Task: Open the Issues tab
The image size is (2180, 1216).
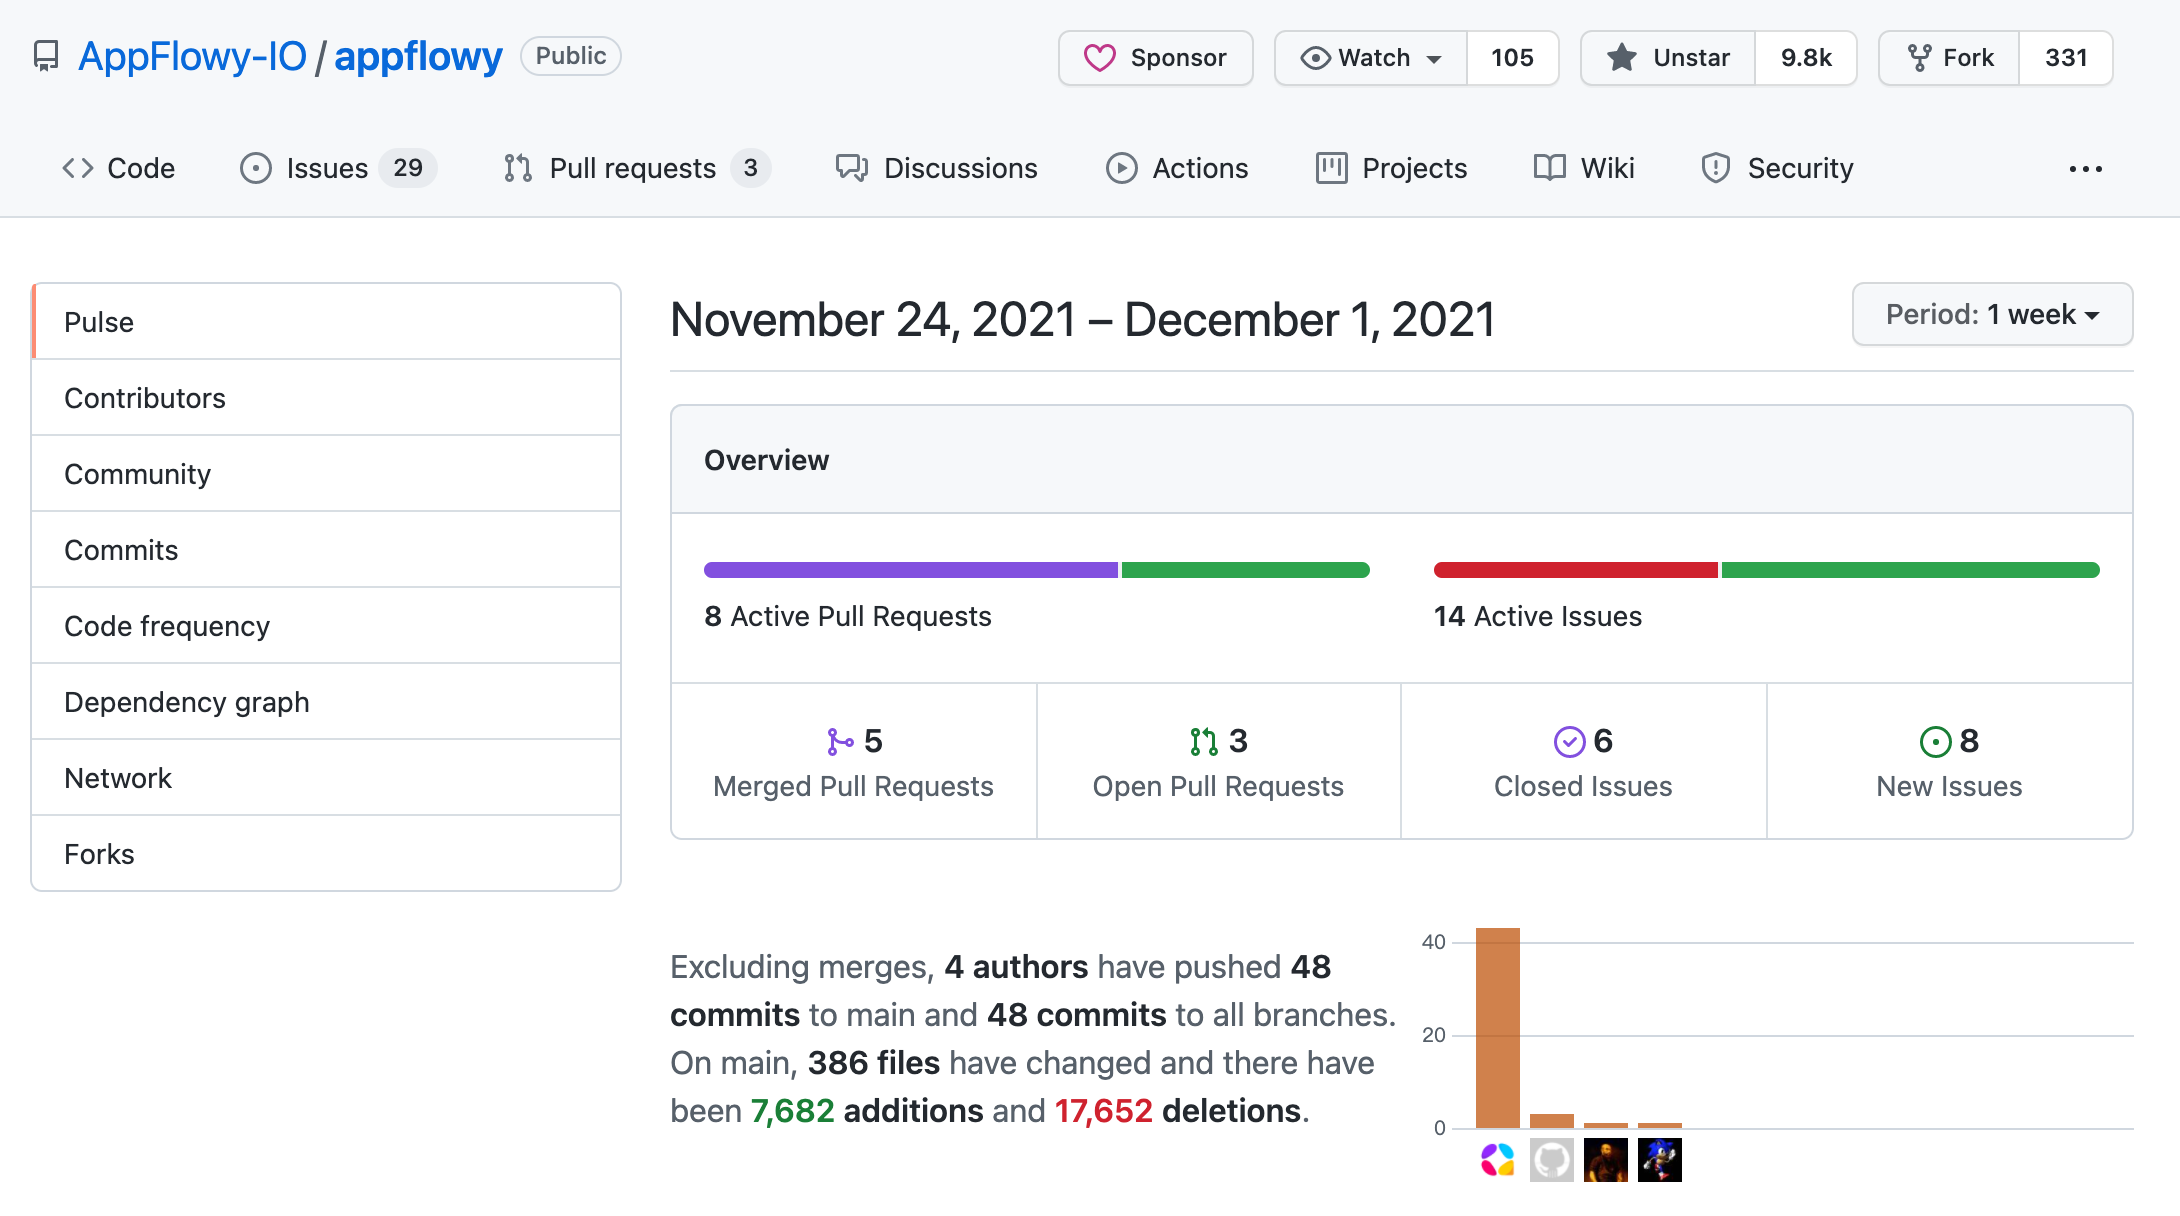Action: coord(338,168)
